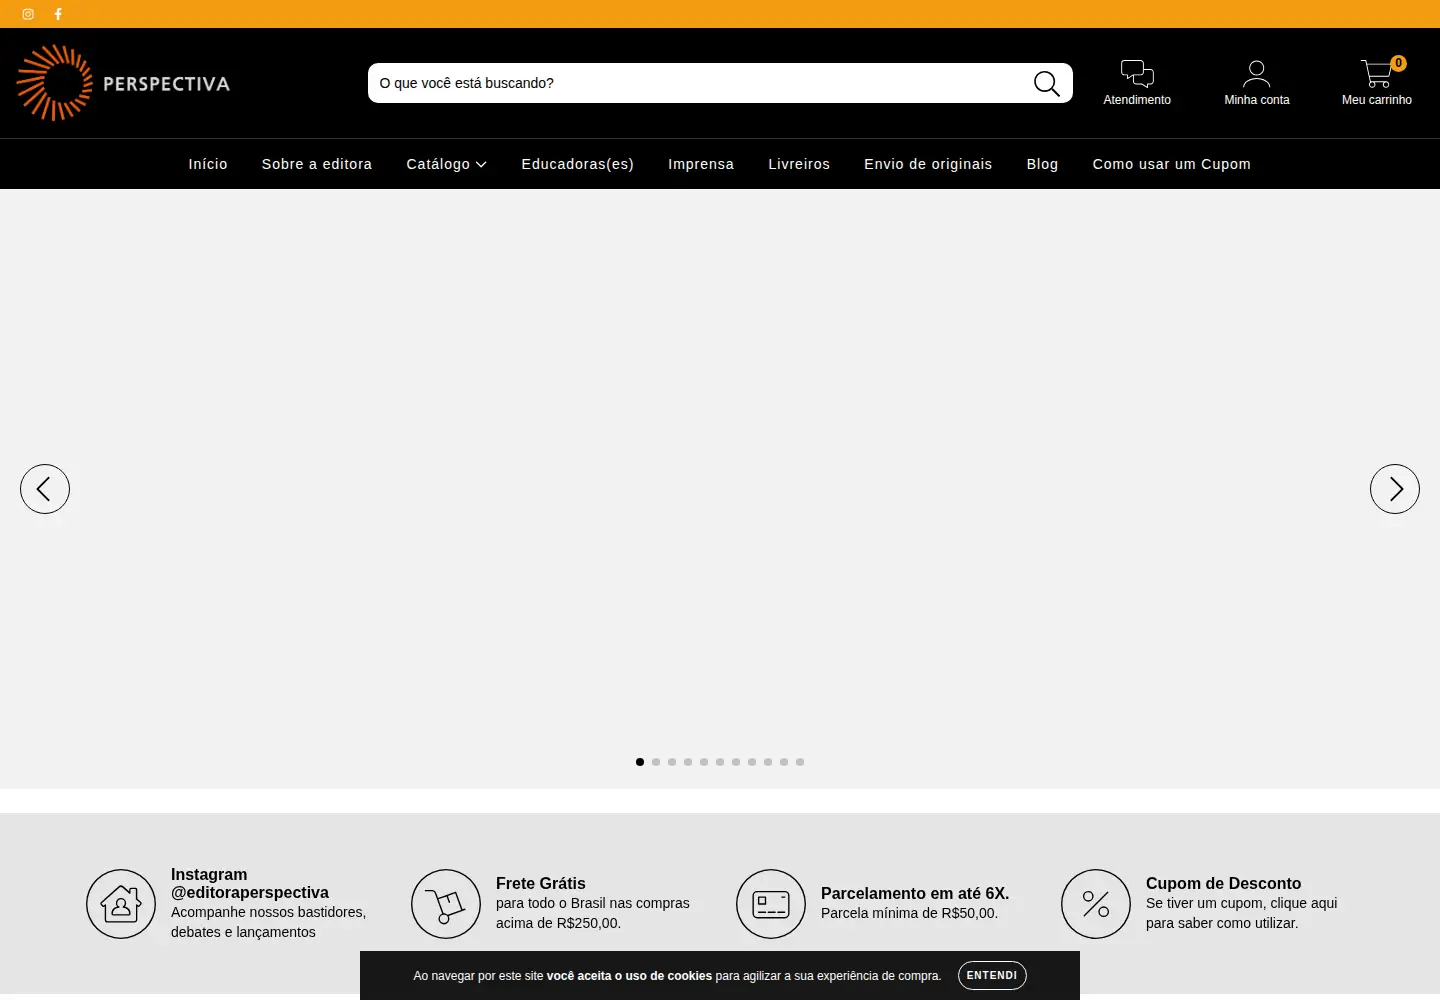Click Cupom de Desconto heading
This screenshot has height=1000, width=1440.
pos(1224,884)
